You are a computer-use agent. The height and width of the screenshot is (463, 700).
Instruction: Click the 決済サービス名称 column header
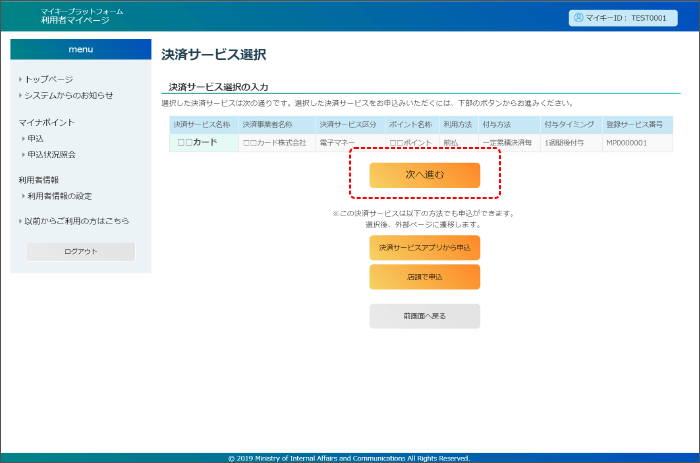(x=204, y=125)
